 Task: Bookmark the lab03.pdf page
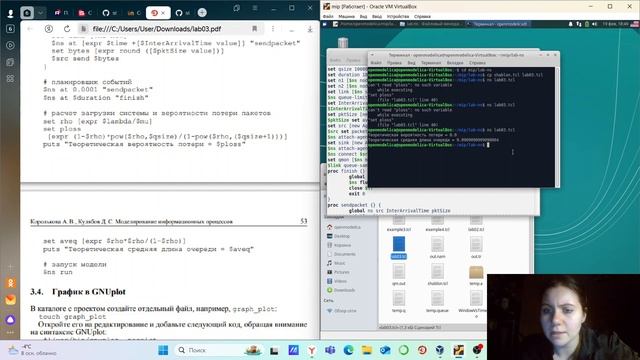255,29
